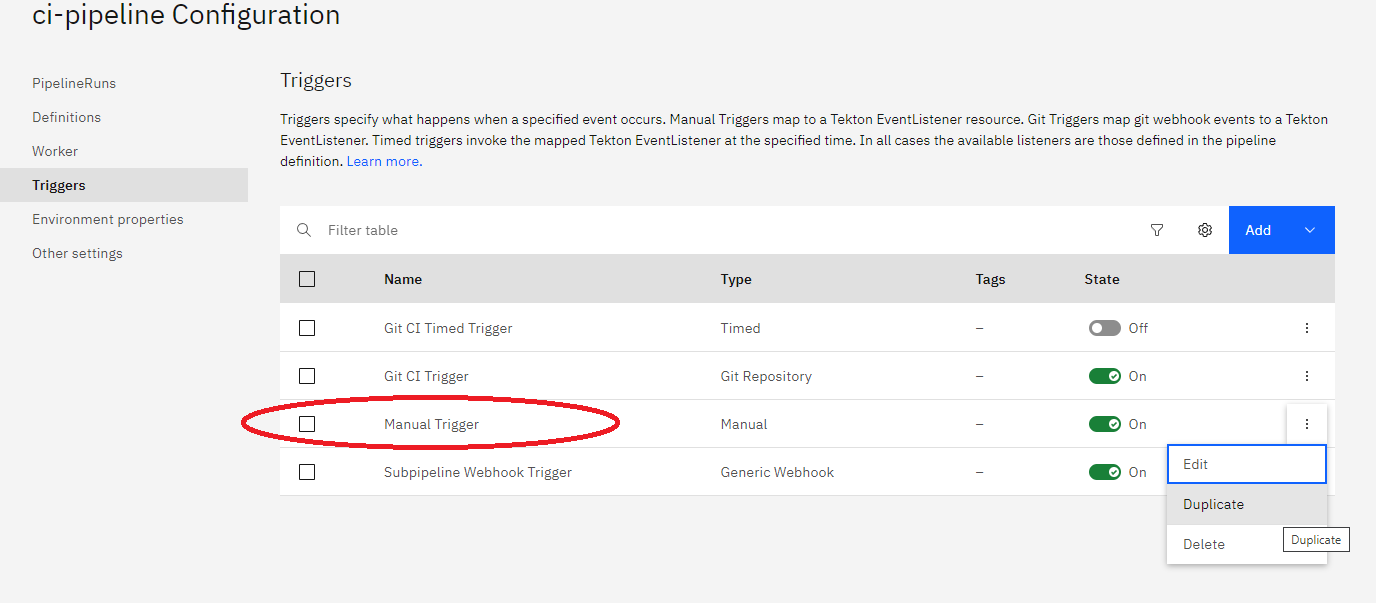Click the filter funnel icon
1376x604 pixels.
pos(1157,230)
